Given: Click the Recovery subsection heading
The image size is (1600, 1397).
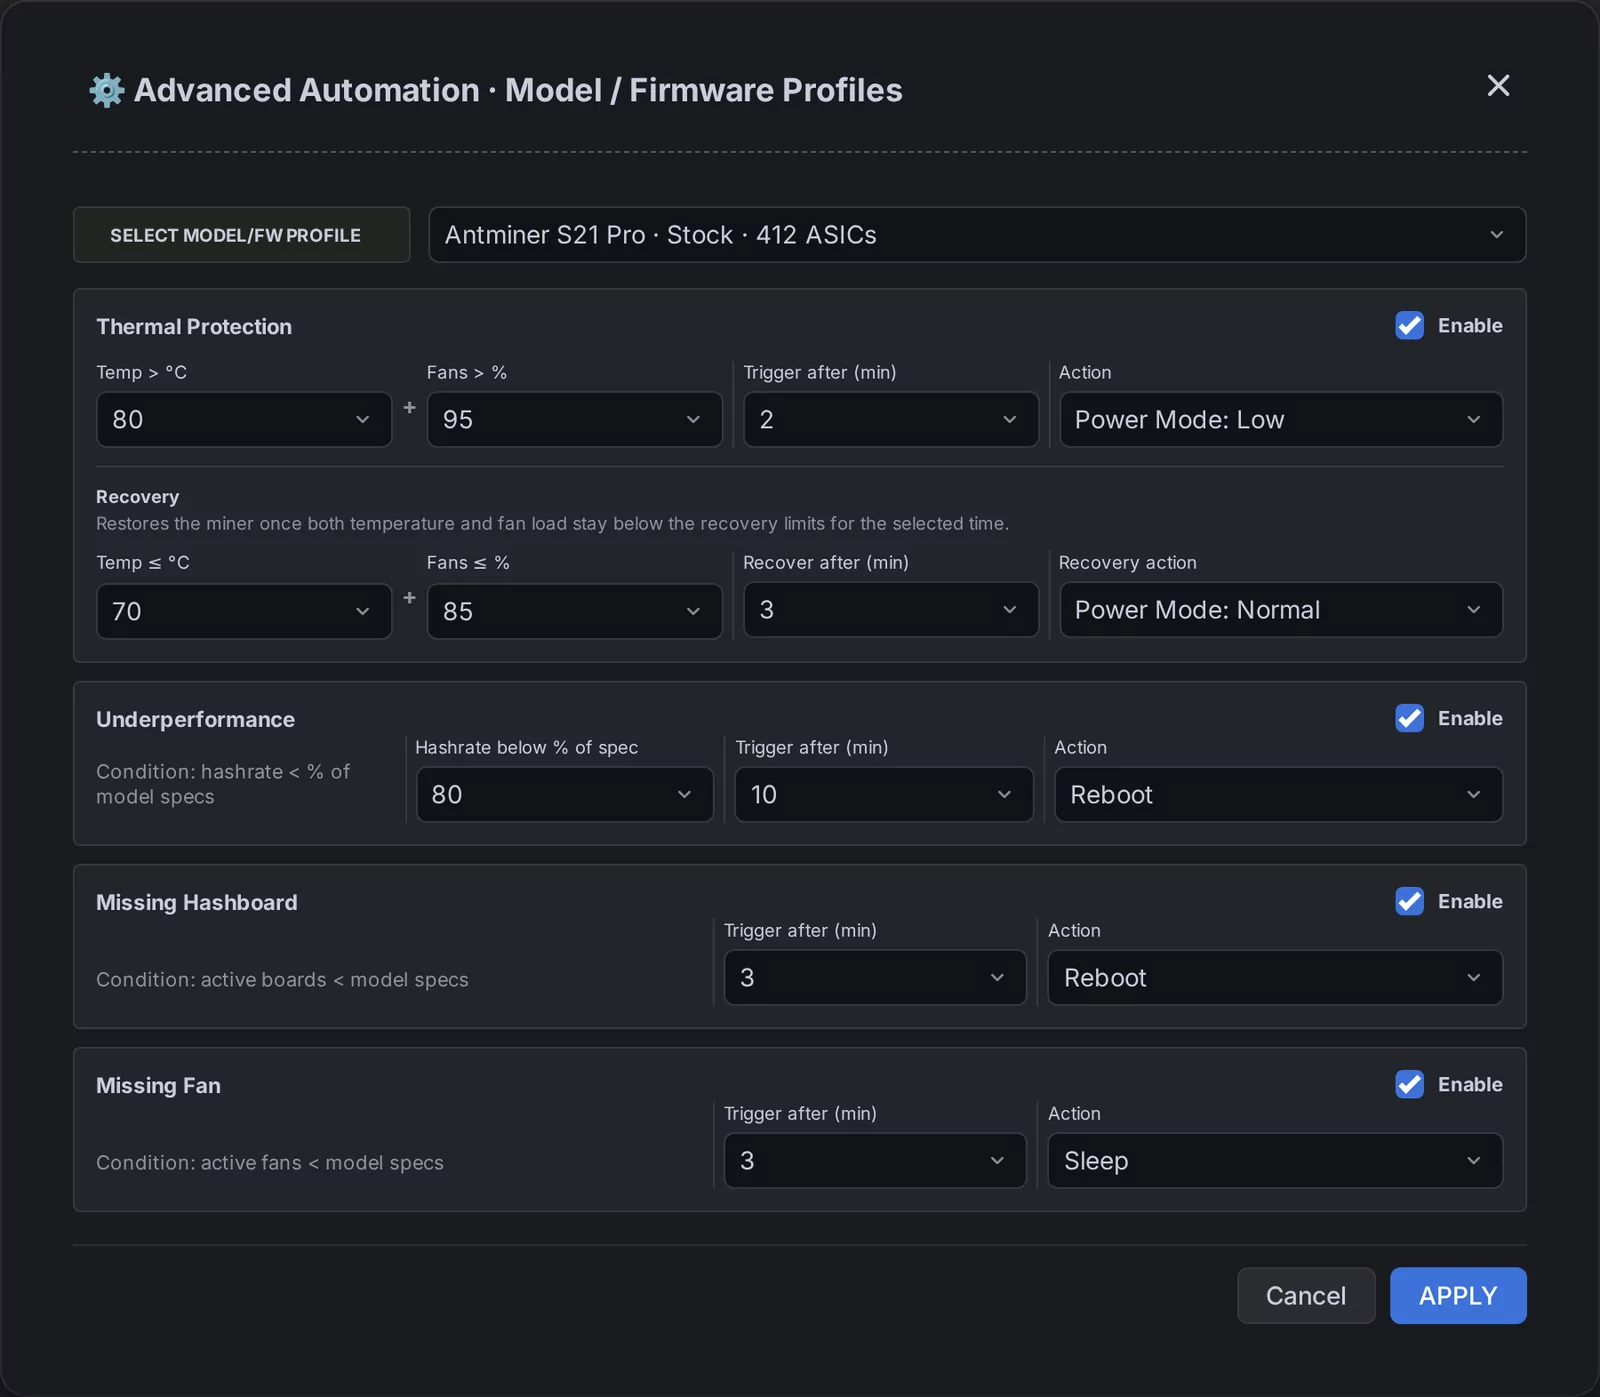Looking at the screenshot, I should pyautogui.click(x=138, y=497).
